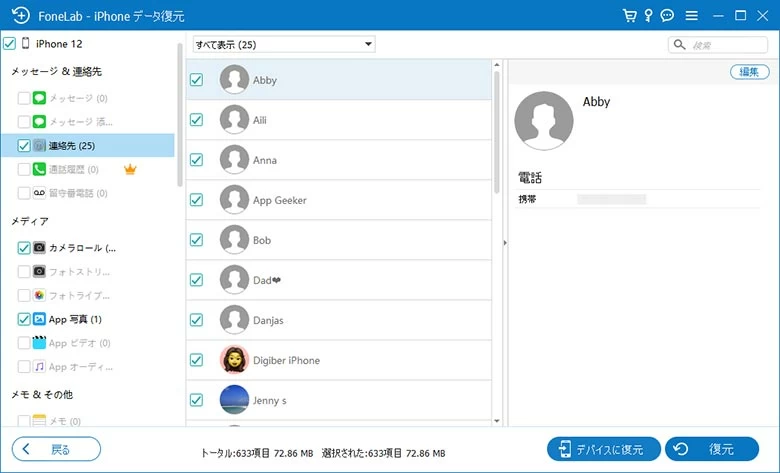Screen dimensions: 780x473
Task: Click Bob's avatar icon in the list
Action: (x=234, y=240)
